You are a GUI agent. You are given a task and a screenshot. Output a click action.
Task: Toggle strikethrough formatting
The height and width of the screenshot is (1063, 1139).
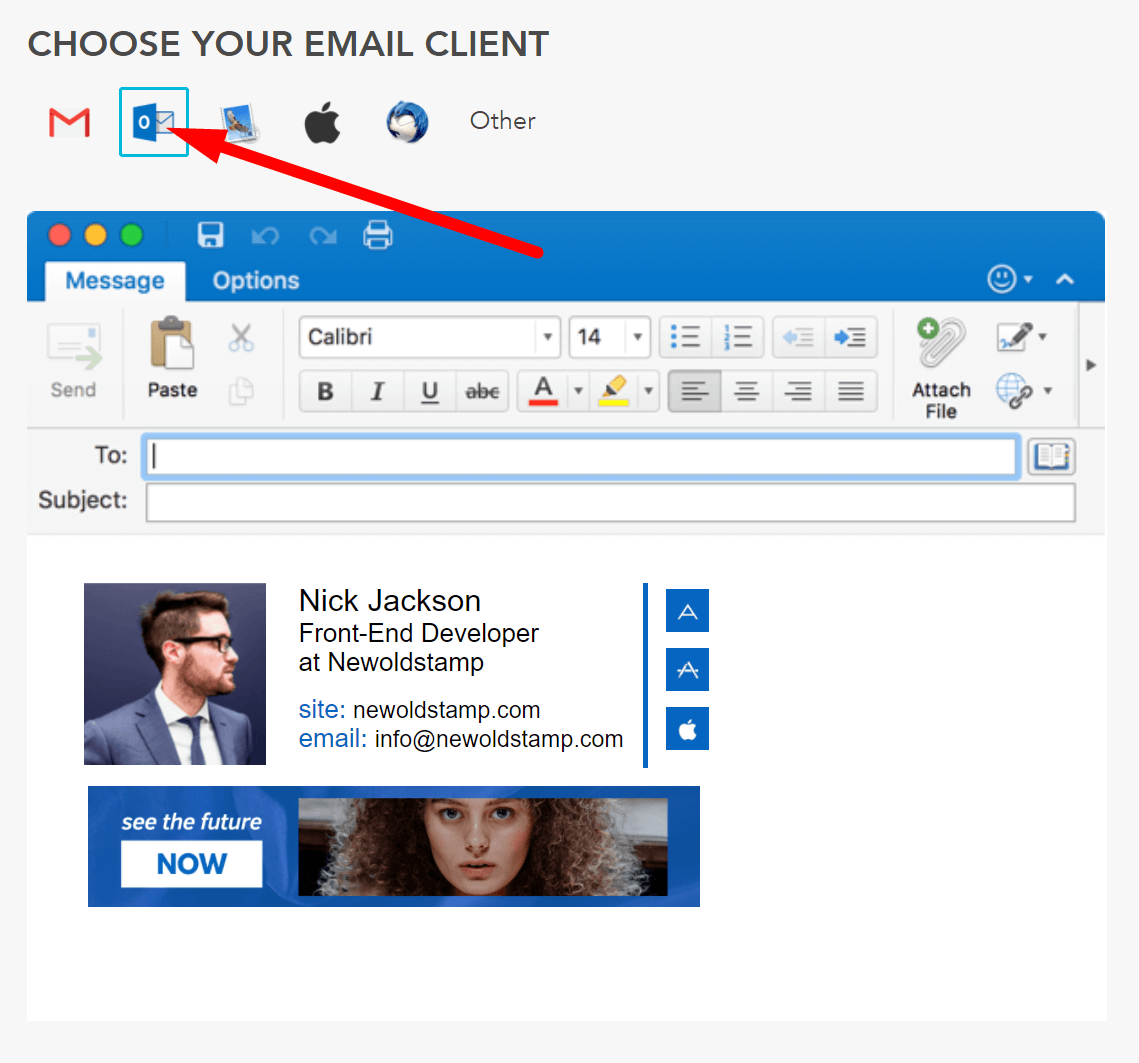(482, 392)
